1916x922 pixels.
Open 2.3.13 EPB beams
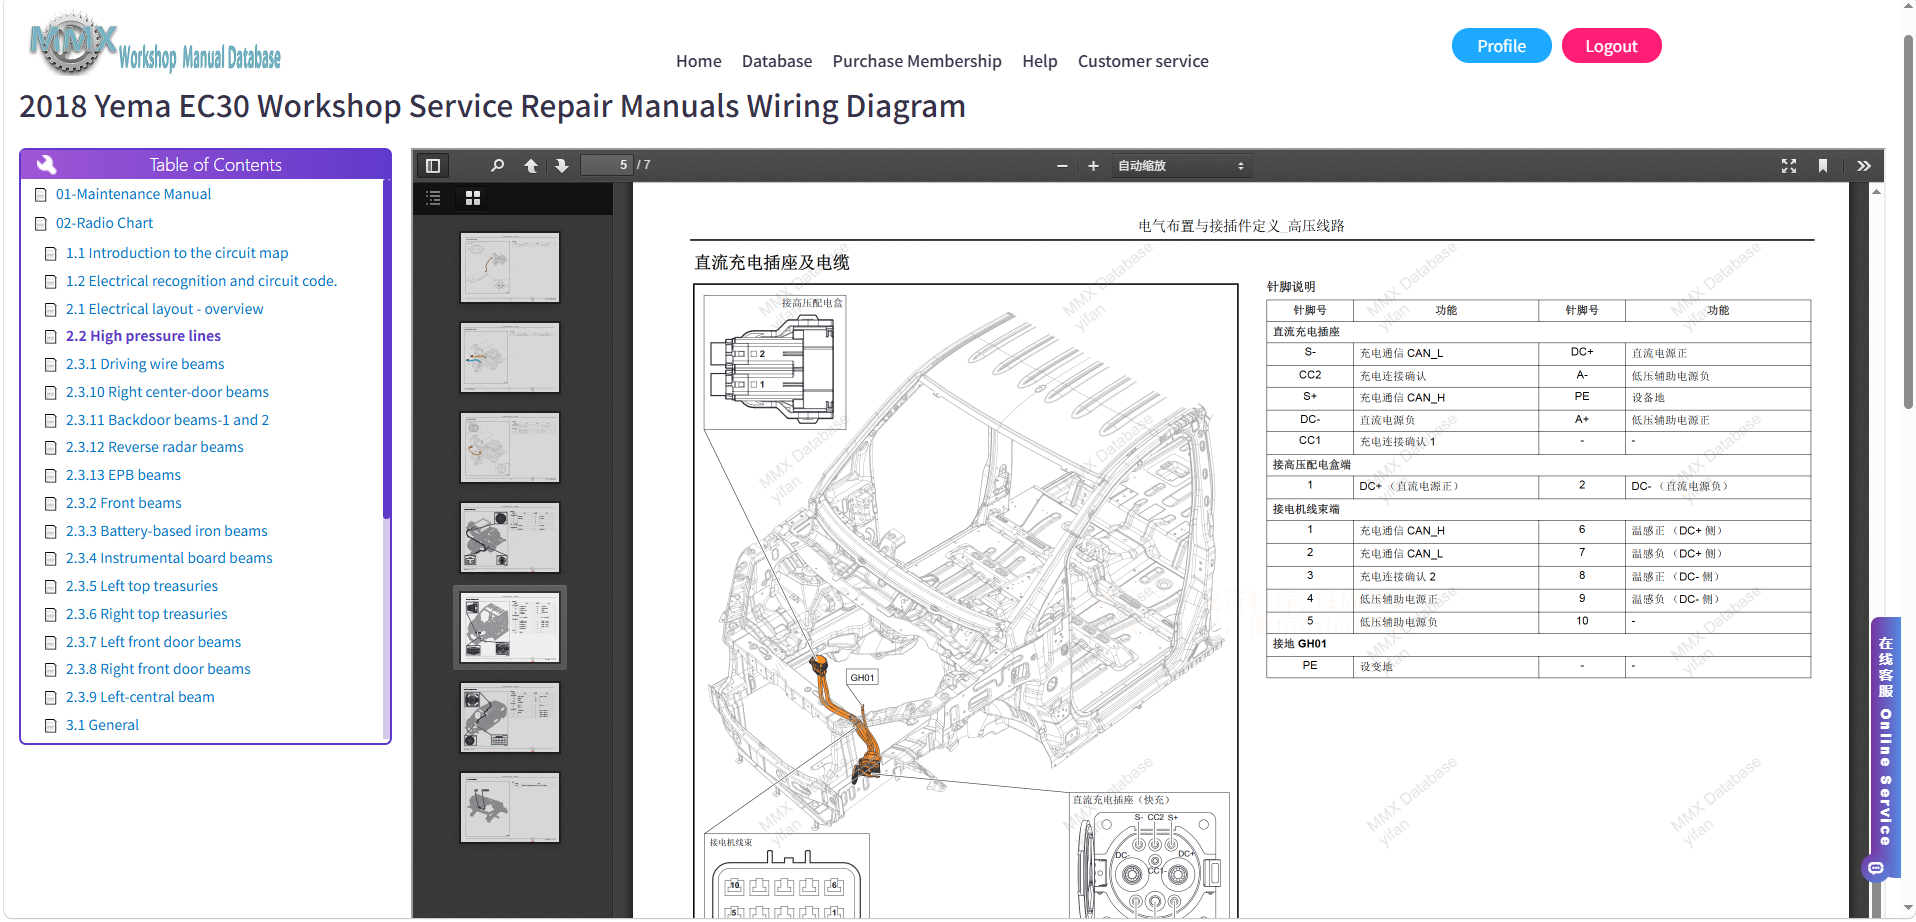(123, 475)
